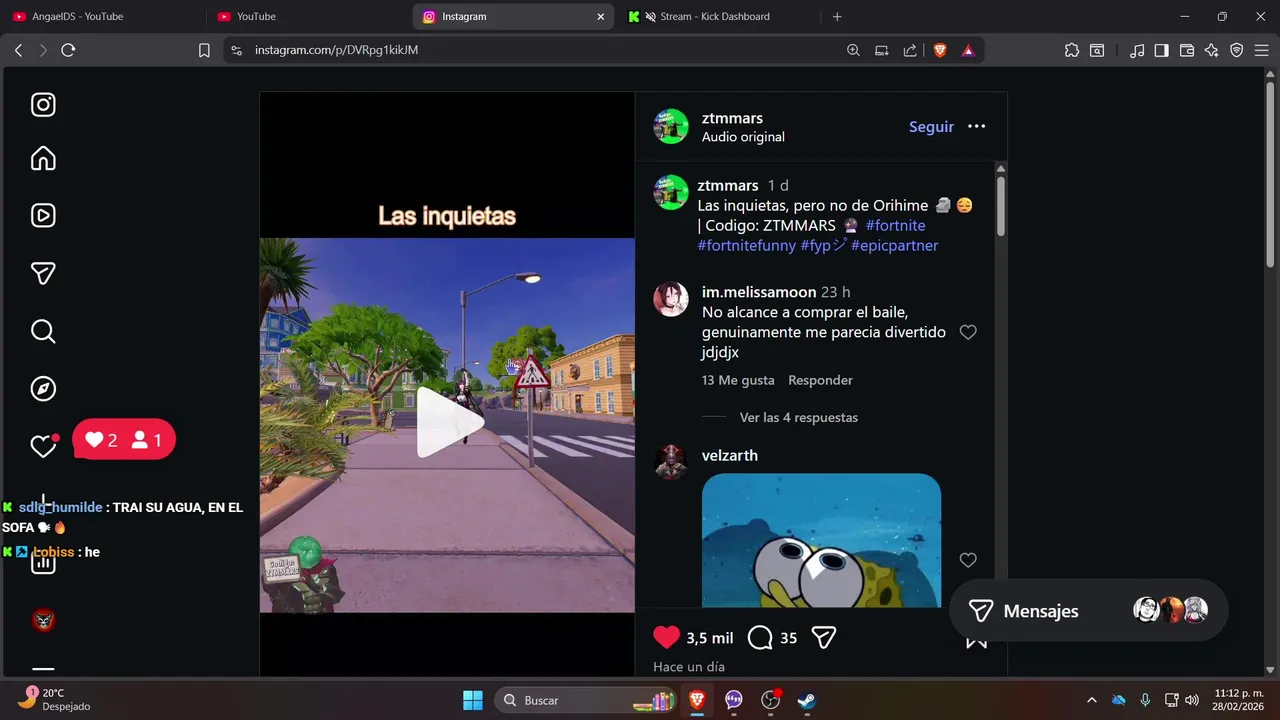Switch to the Stream - Kick Dashboard tab
This screenshot has height=720, width=1280.
(720, 16)
